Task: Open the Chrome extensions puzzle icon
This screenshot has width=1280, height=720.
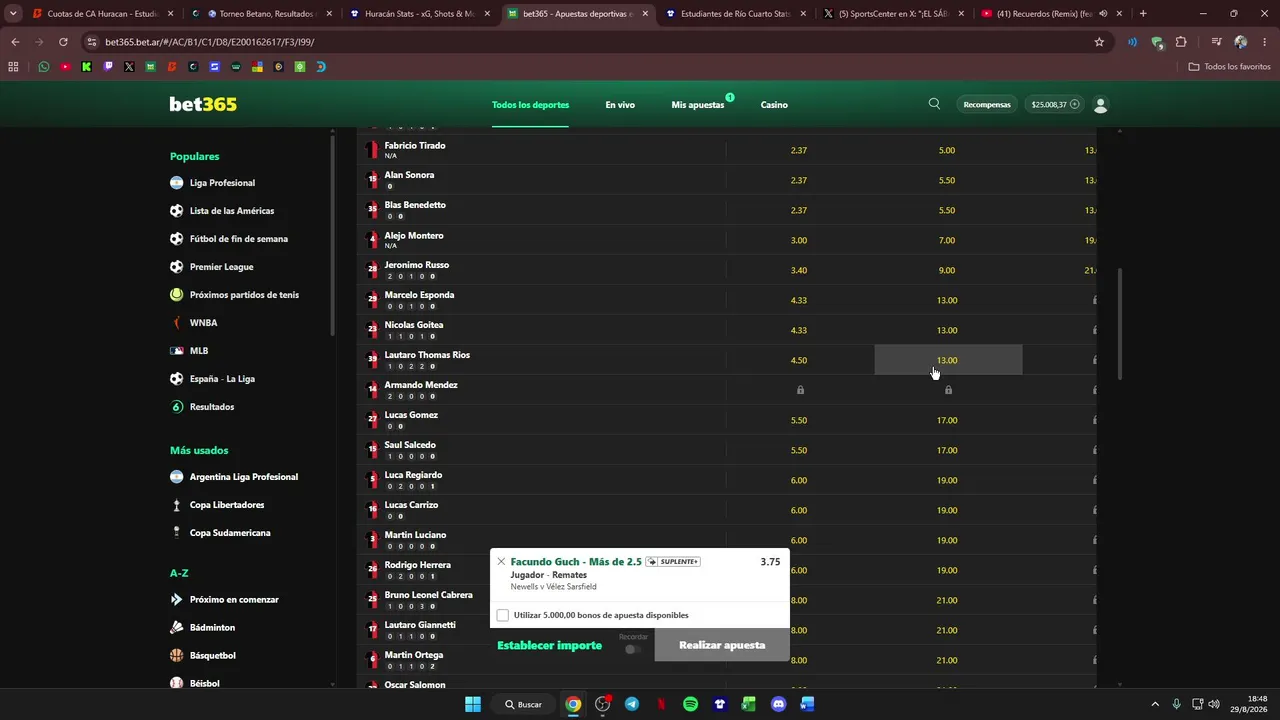Action: (1181, 42)
